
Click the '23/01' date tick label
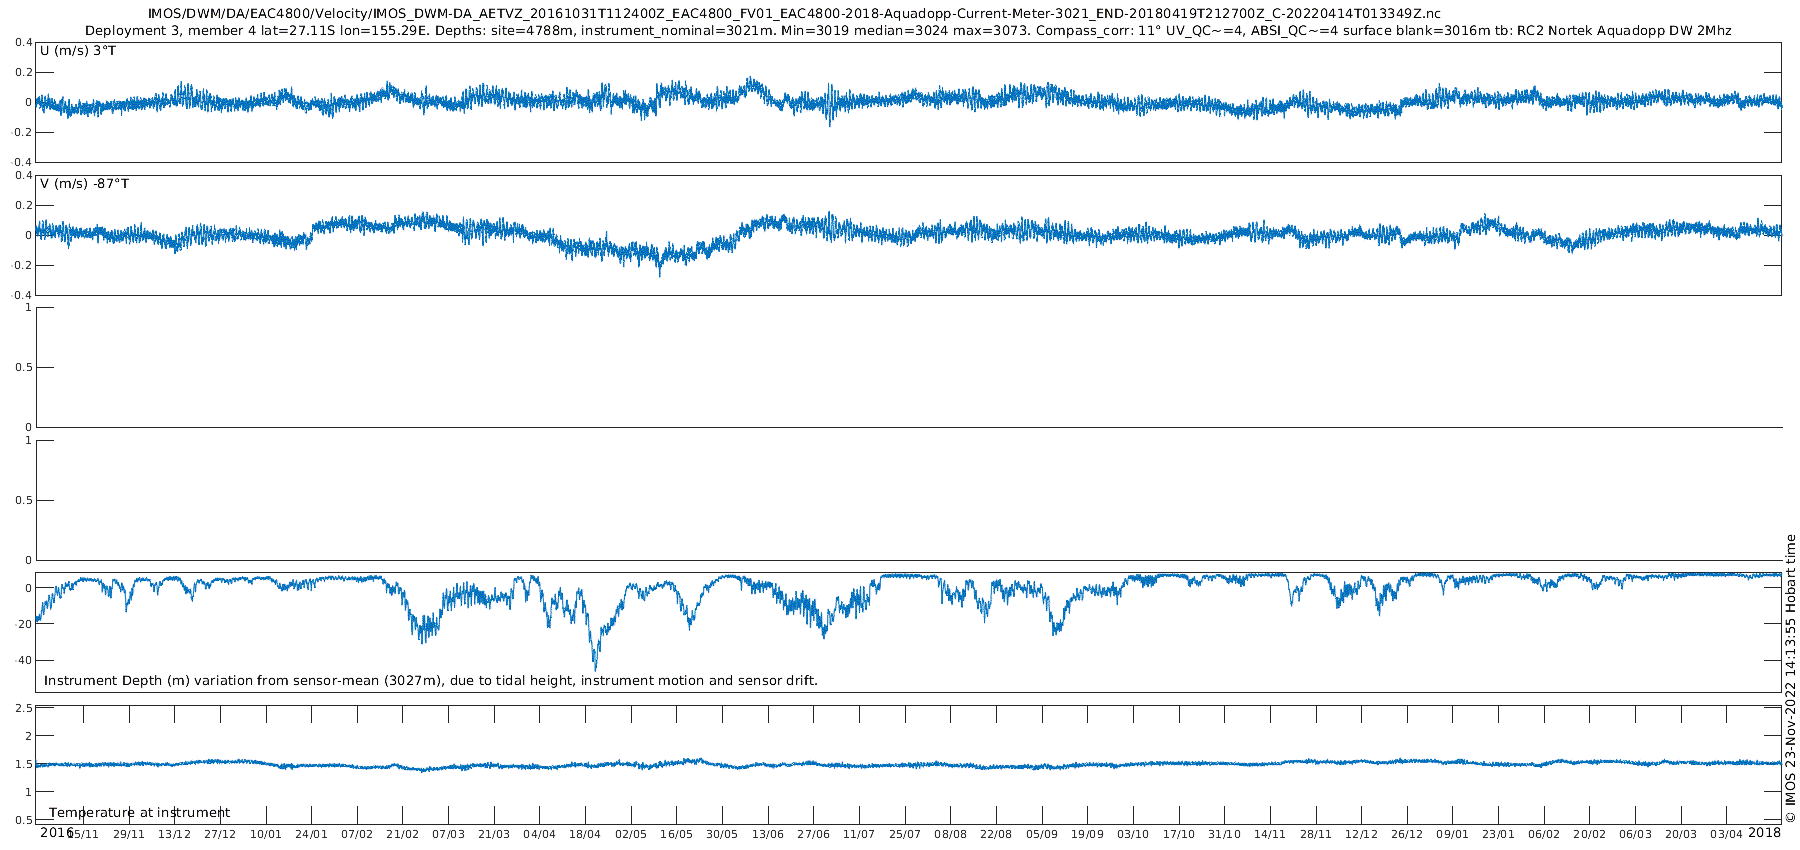(x=1499, y=834)
